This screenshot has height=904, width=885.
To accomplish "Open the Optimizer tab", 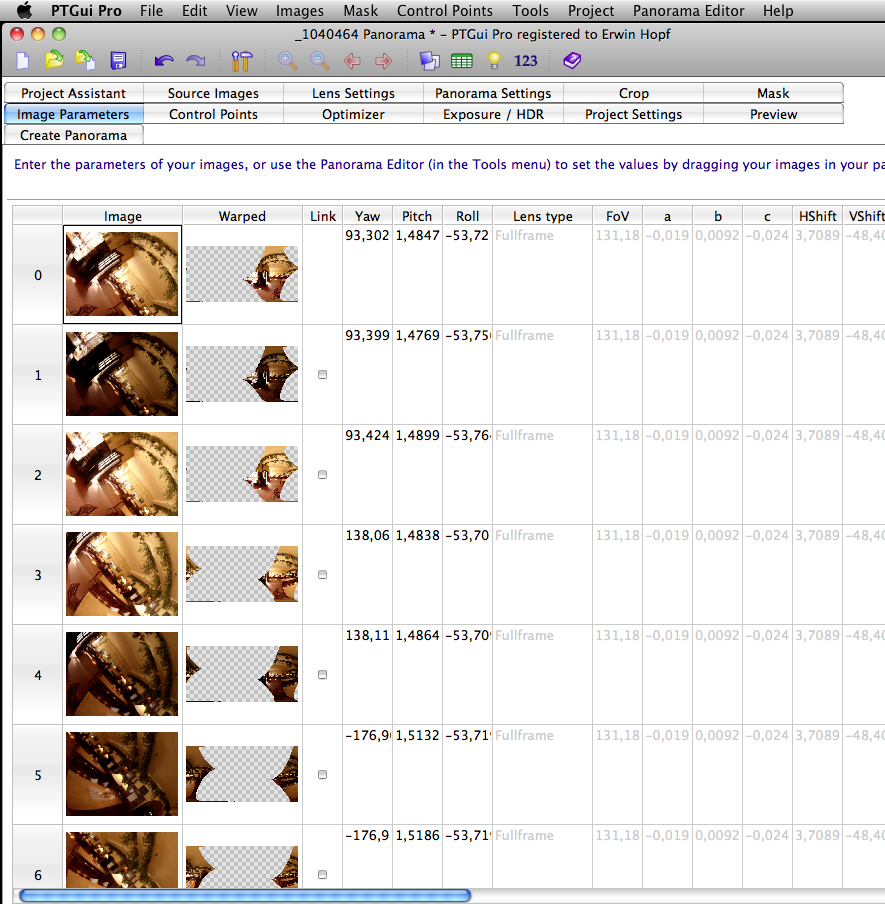I will point(353,114).
